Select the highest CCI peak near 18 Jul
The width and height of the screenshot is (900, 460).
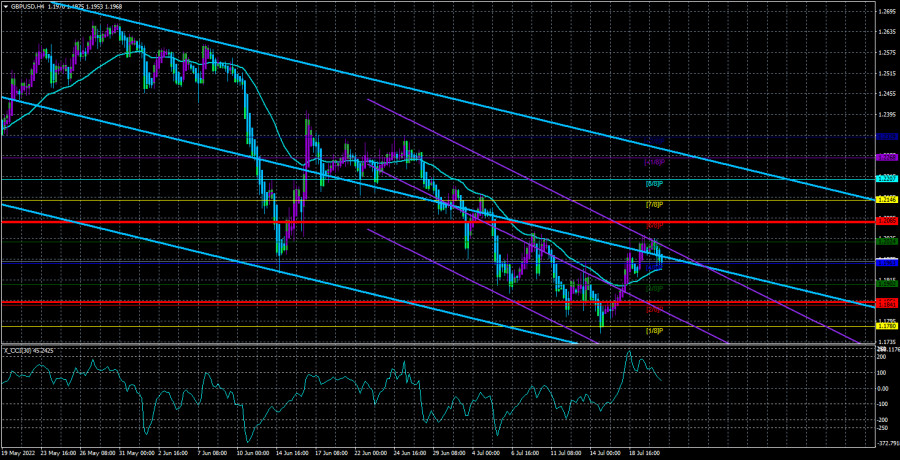[x=630, y=352]
